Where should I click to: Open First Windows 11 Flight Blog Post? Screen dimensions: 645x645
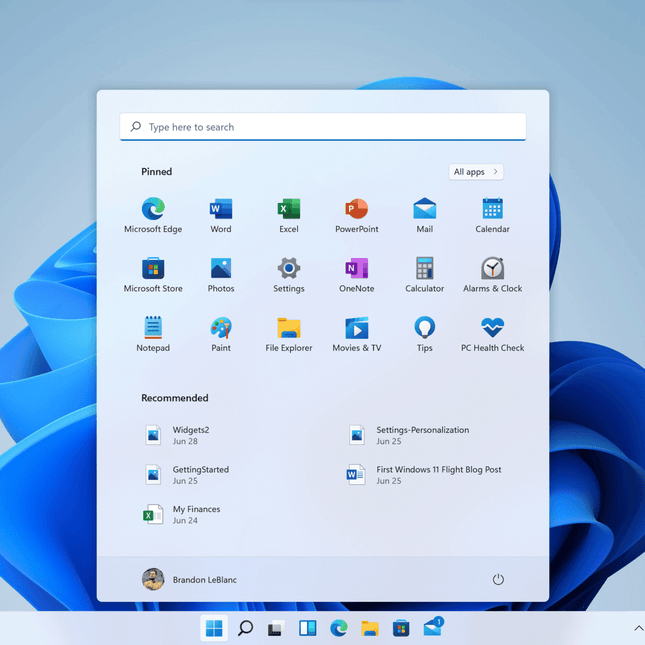[424, 475]
